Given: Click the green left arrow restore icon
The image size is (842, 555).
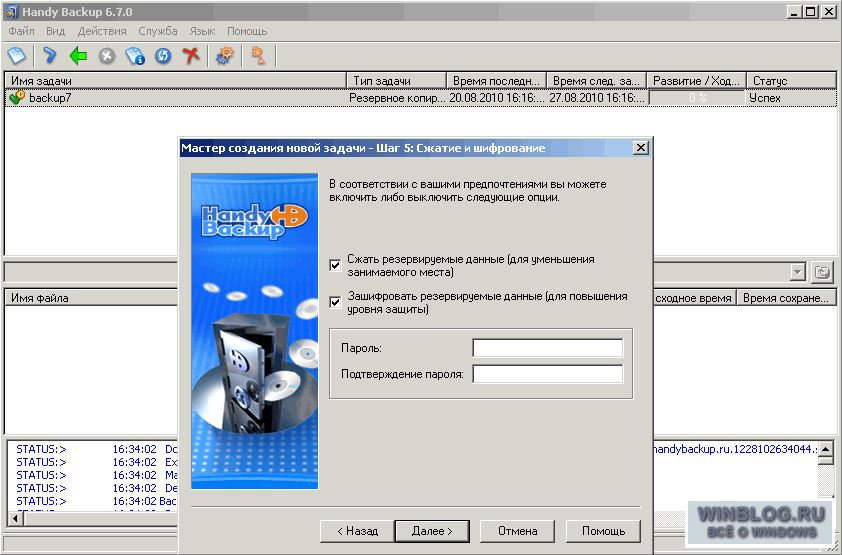Looking at the screenshot, I should tap(78, 55).
